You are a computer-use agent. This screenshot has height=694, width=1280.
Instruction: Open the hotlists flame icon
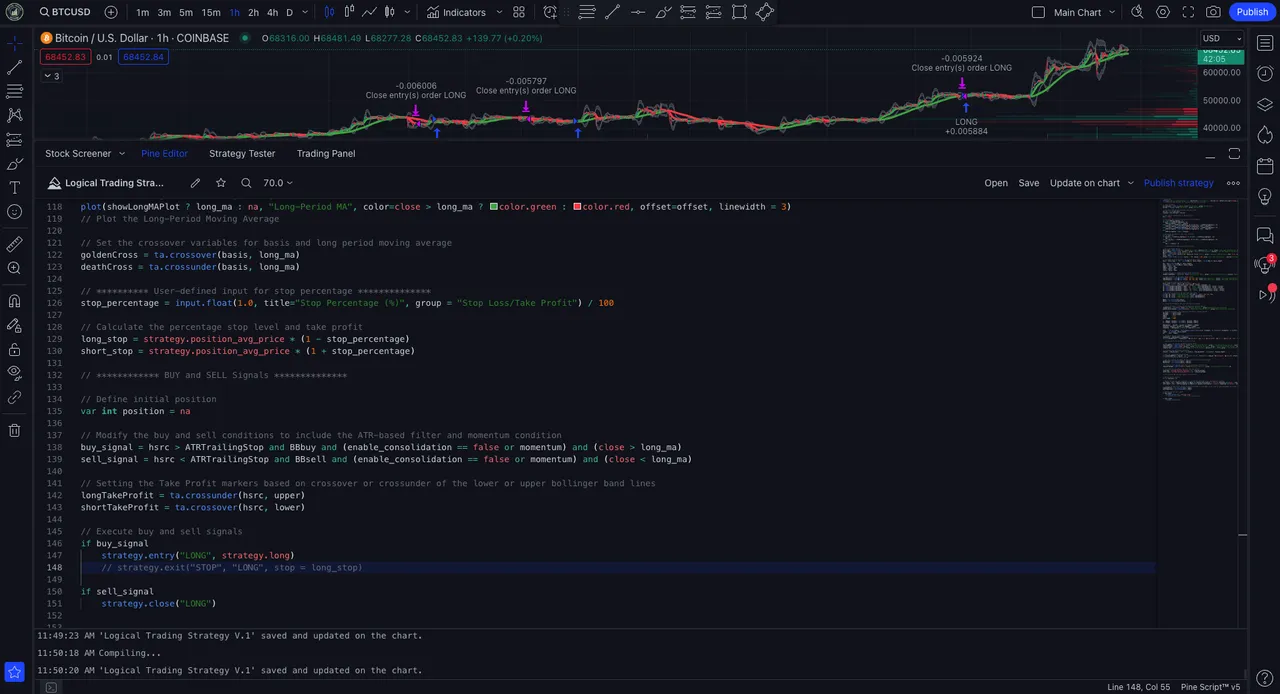click(1264, 134)
